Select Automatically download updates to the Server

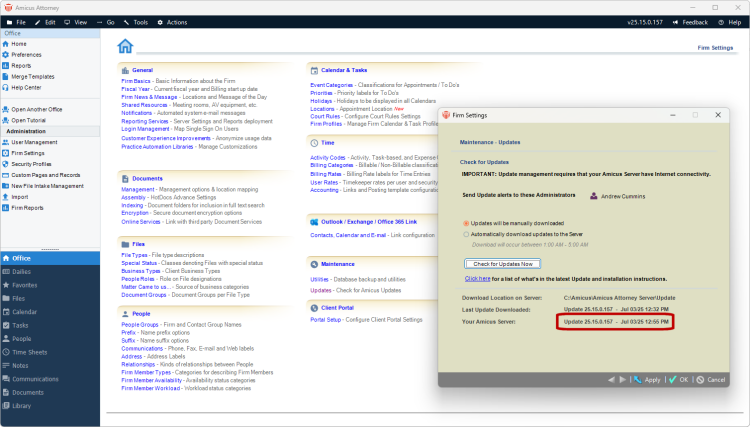tap(466, 234)
